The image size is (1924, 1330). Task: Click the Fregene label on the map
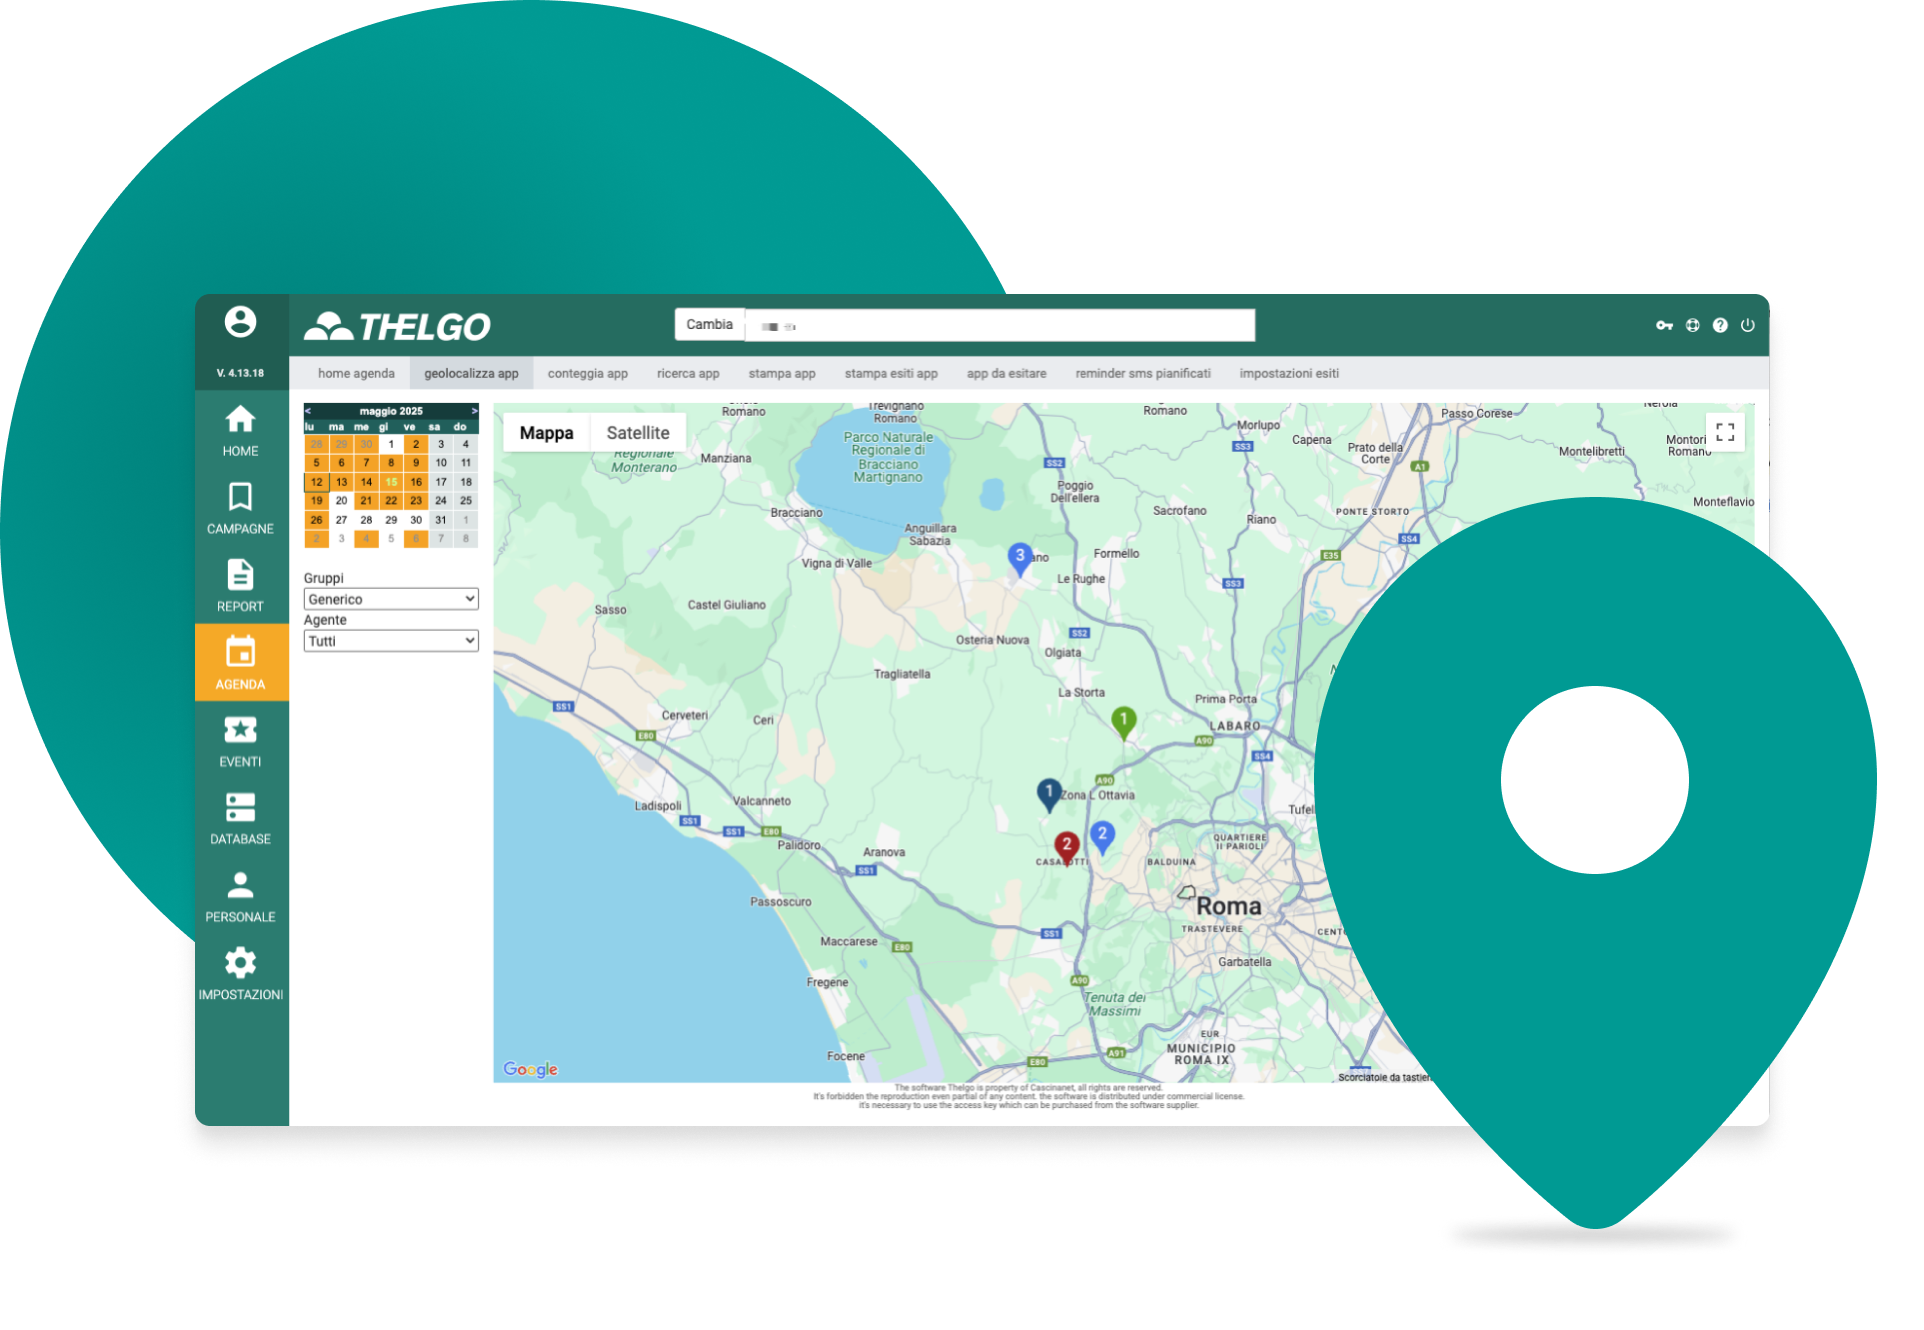[x=827, y=983]
